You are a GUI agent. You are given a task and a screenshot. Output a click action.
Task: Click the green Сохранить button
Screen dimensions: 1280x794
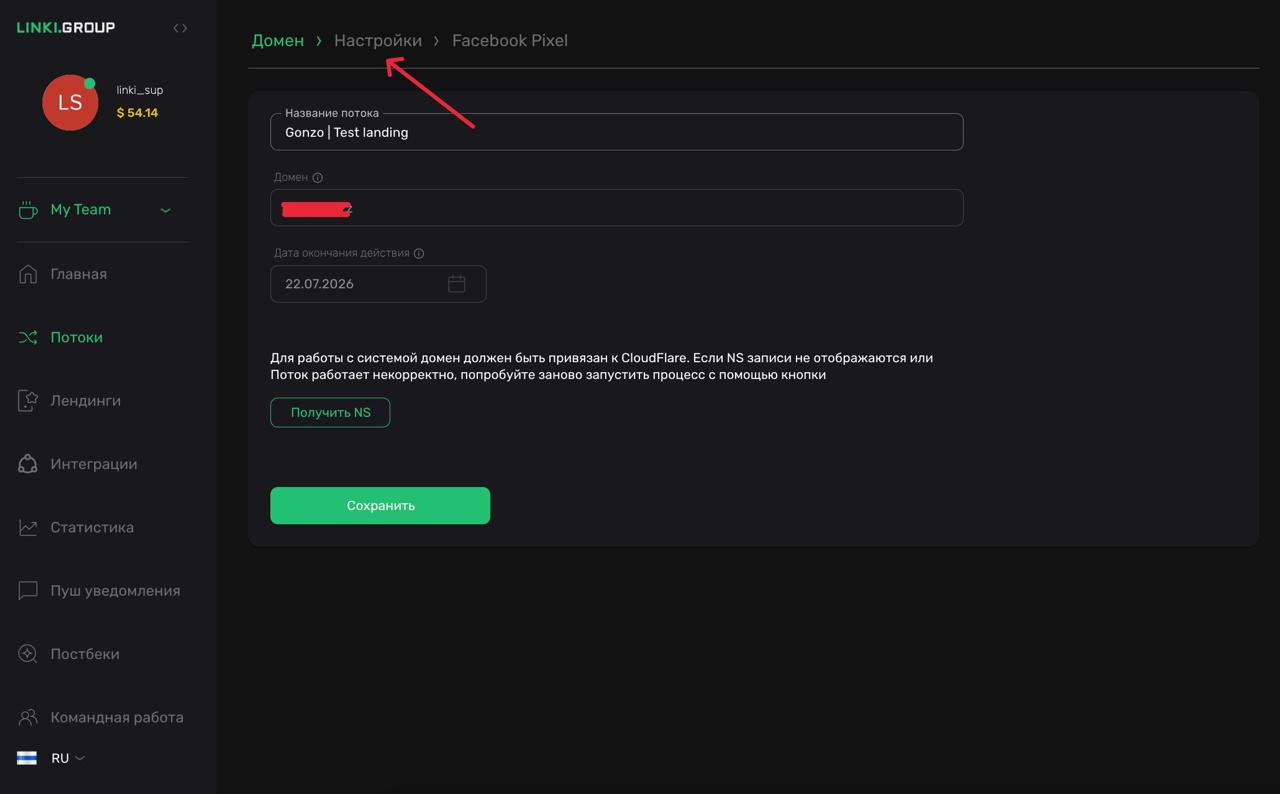click(380, 506)
